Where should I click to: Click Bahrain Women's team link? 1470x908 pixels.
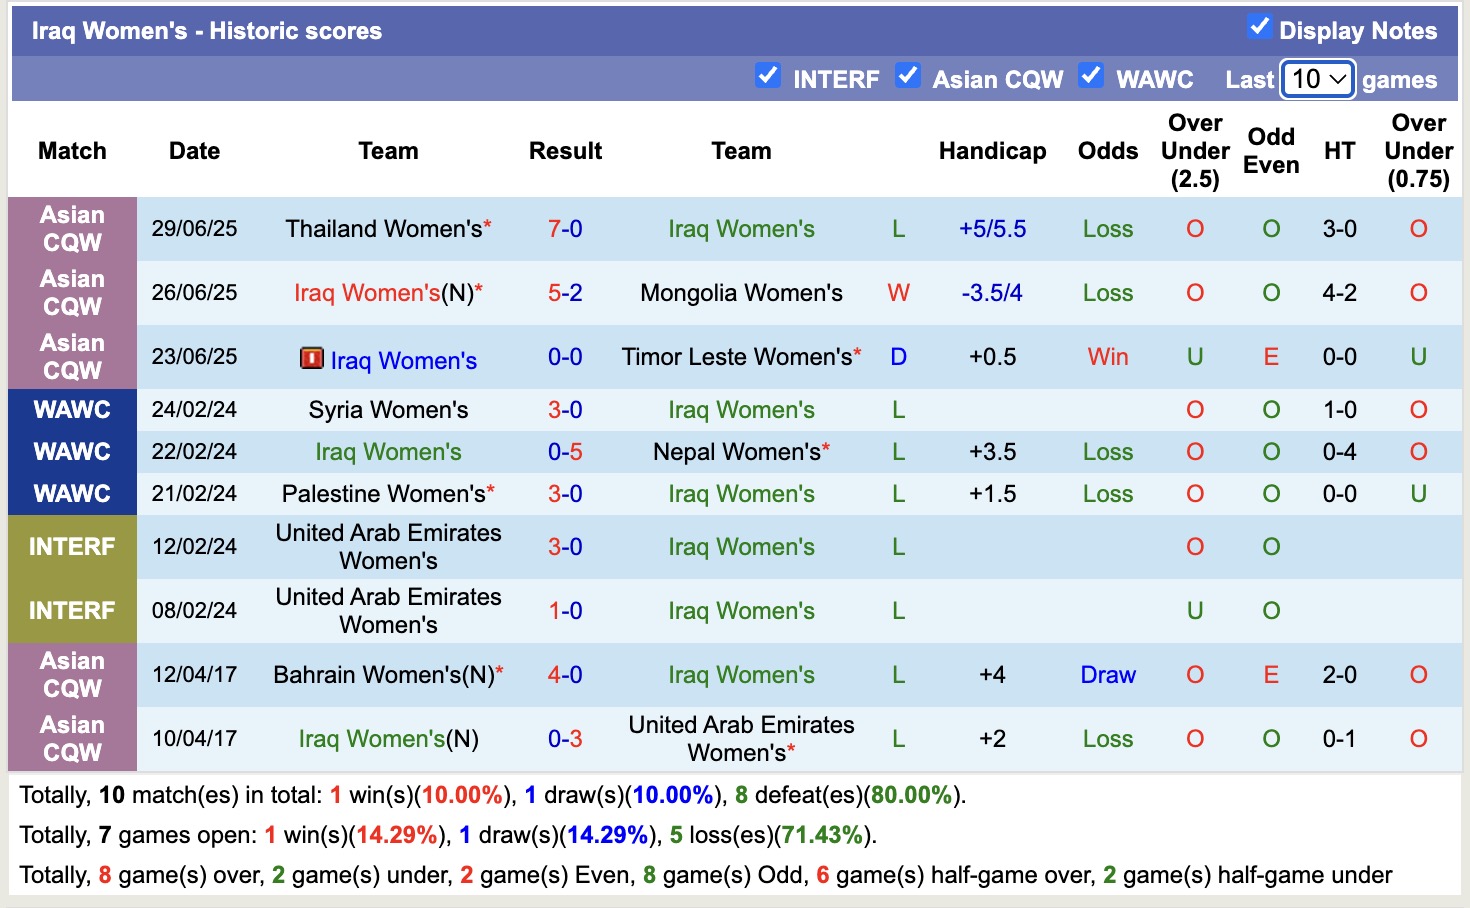click(383, 675)
